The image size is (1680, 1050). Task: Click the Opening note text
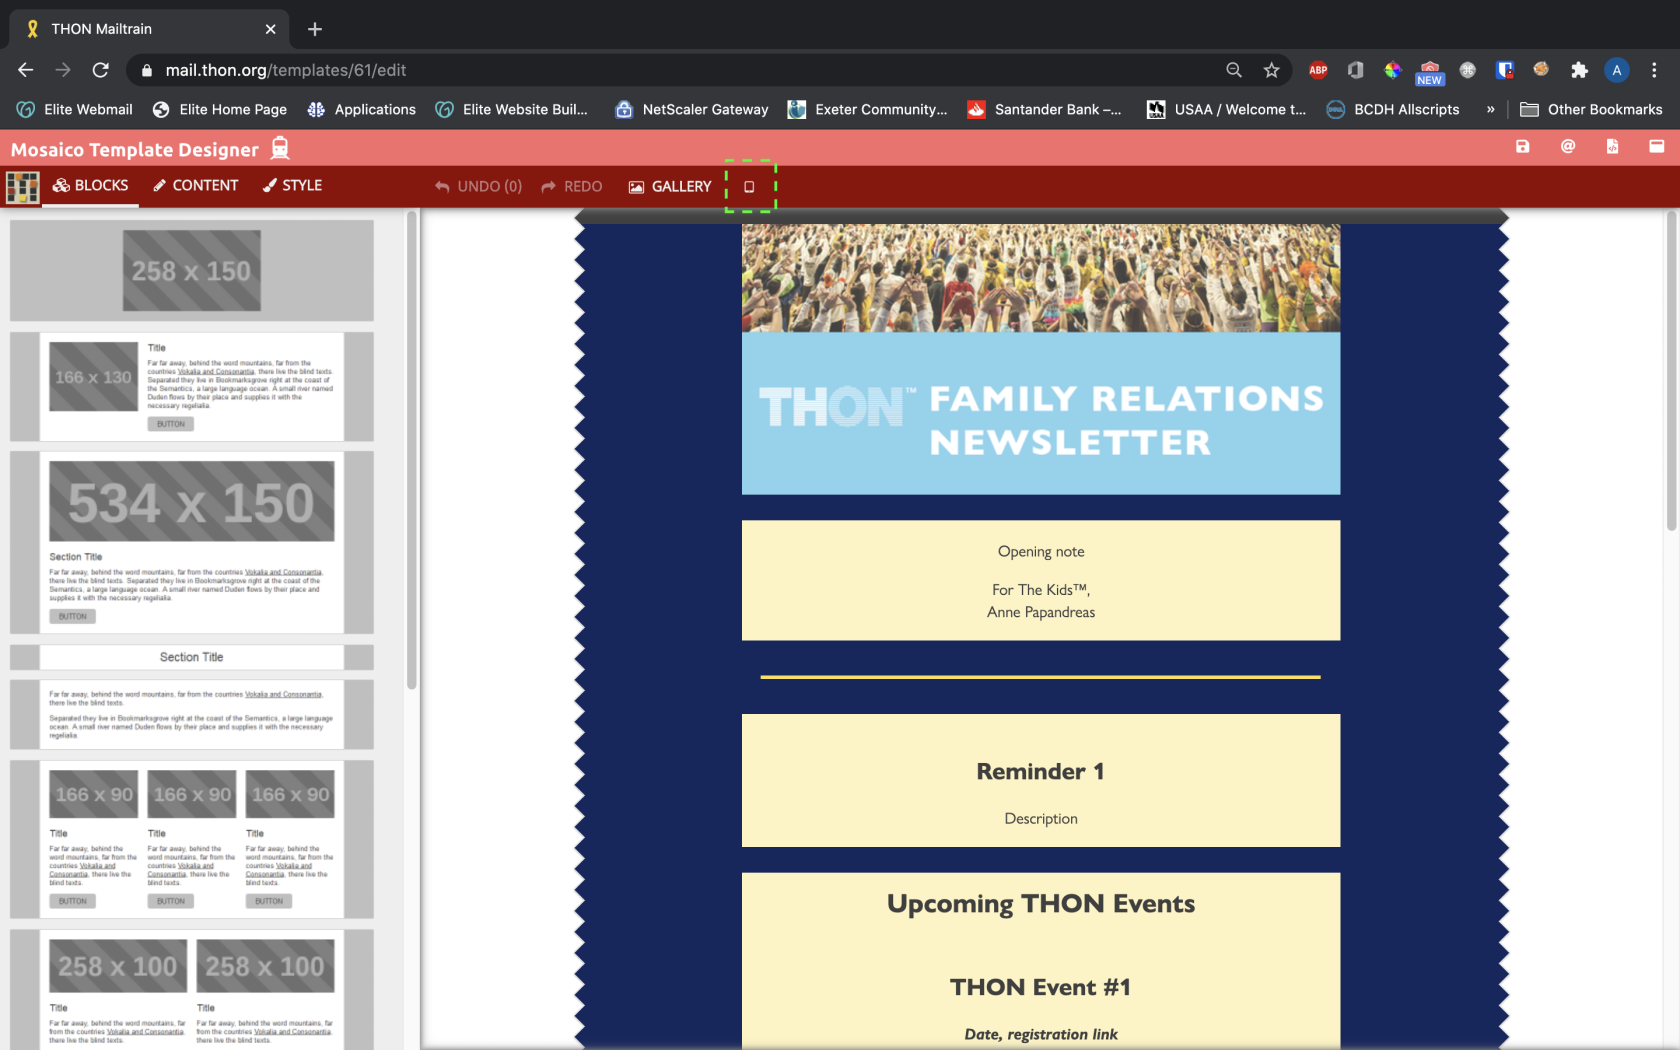1041,551
